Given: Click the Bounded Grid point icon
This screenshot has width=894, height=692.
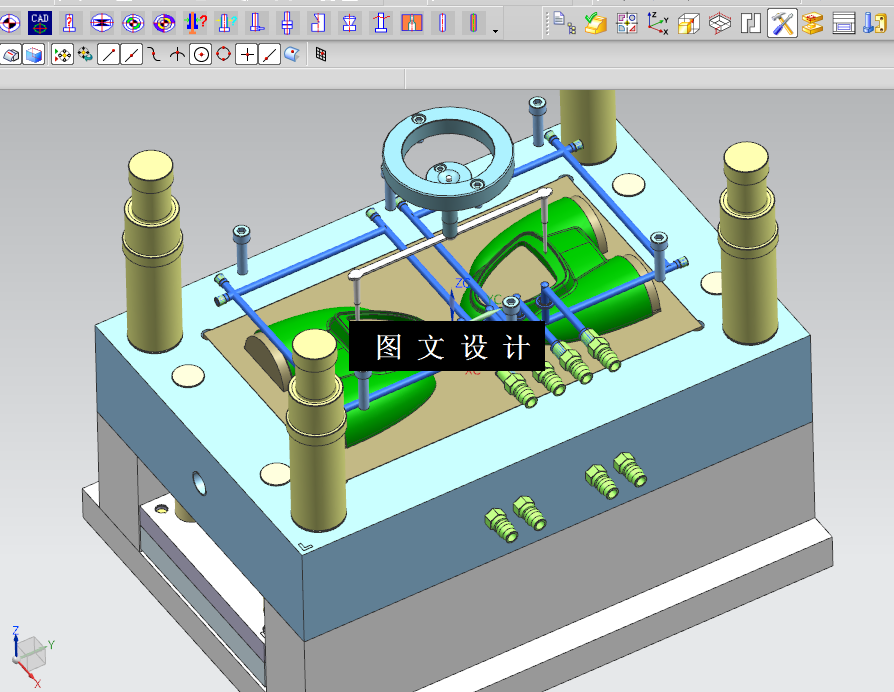Looking at the screenshot, I should point(321,55).
